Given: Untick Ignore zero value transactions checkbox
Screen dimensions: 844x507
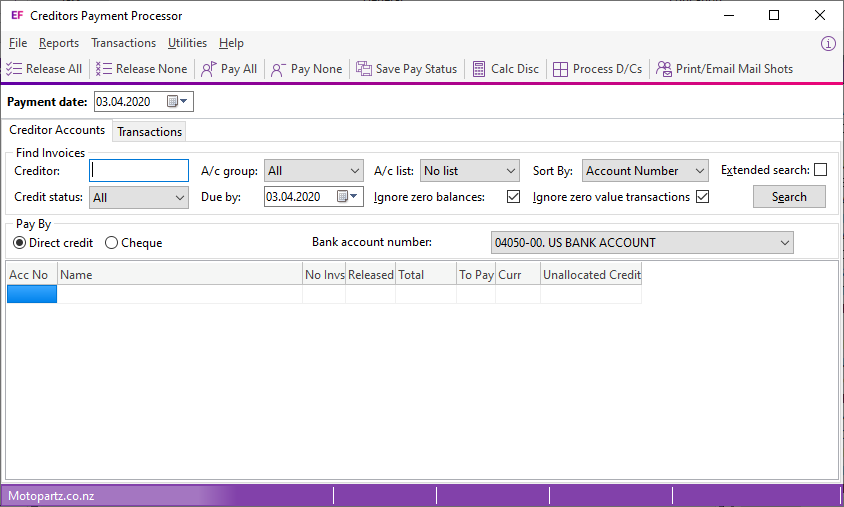Looking at the screenshot, I should point(702,196).
